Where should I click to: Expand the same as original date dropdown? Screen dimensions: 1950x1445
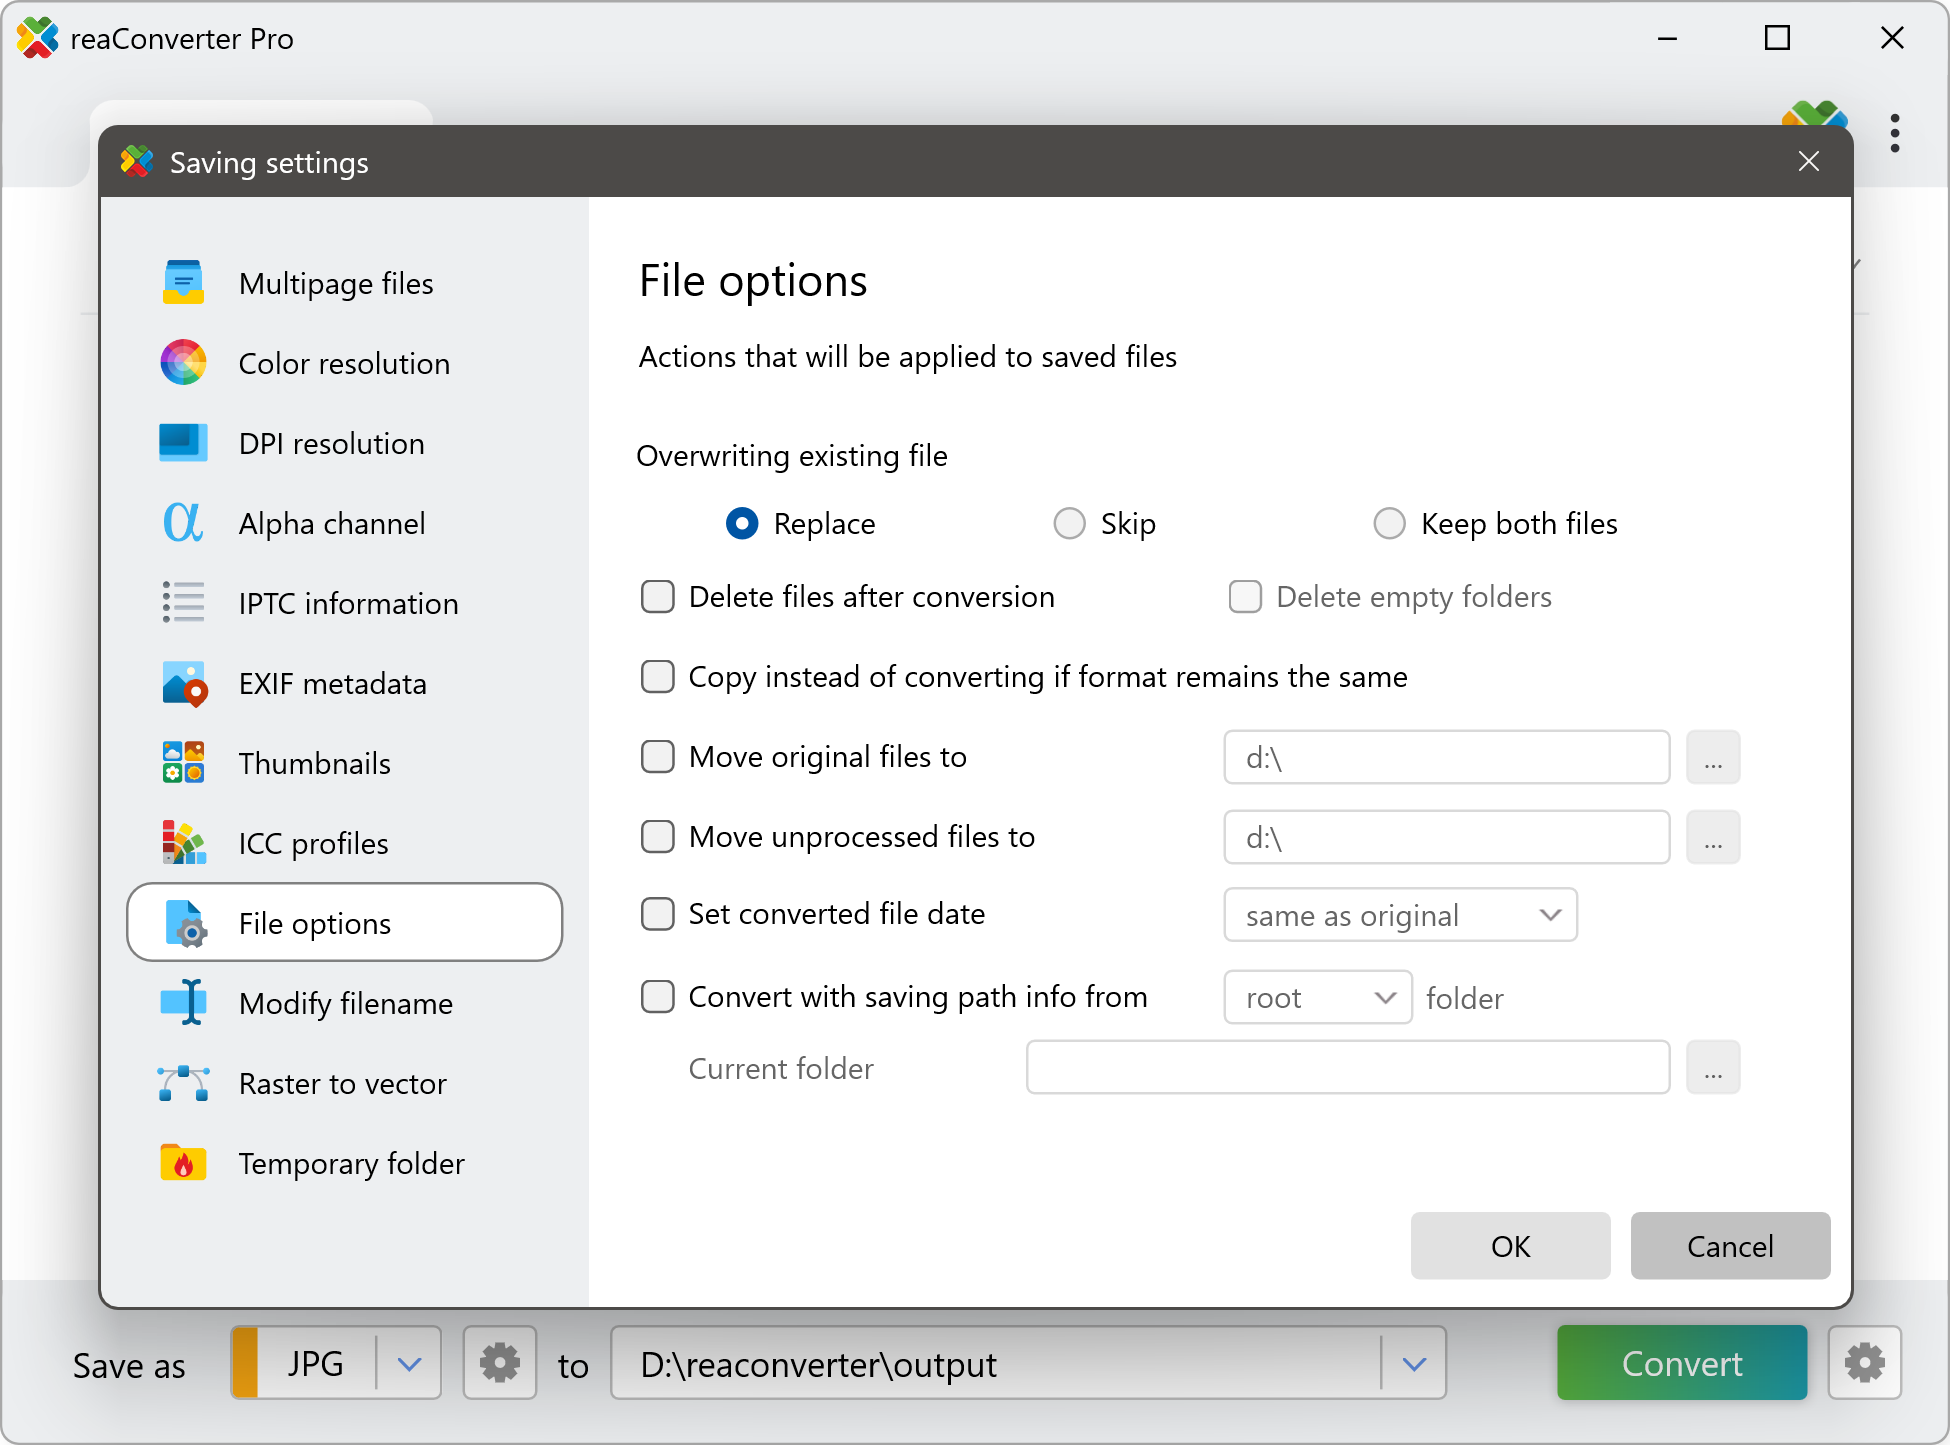tap(1400, 915)
